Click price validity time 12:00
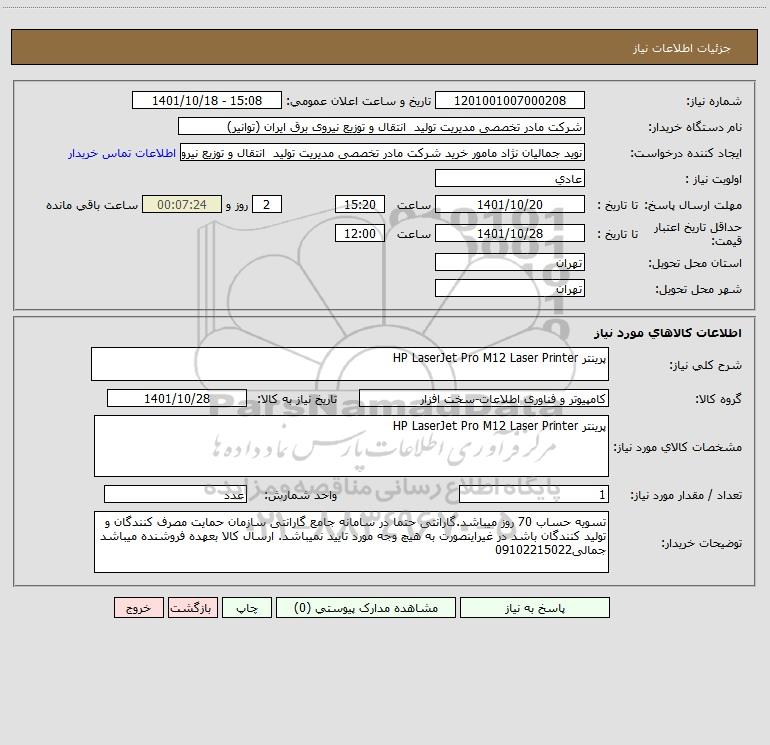770x745 pixels. coord(359,233)
